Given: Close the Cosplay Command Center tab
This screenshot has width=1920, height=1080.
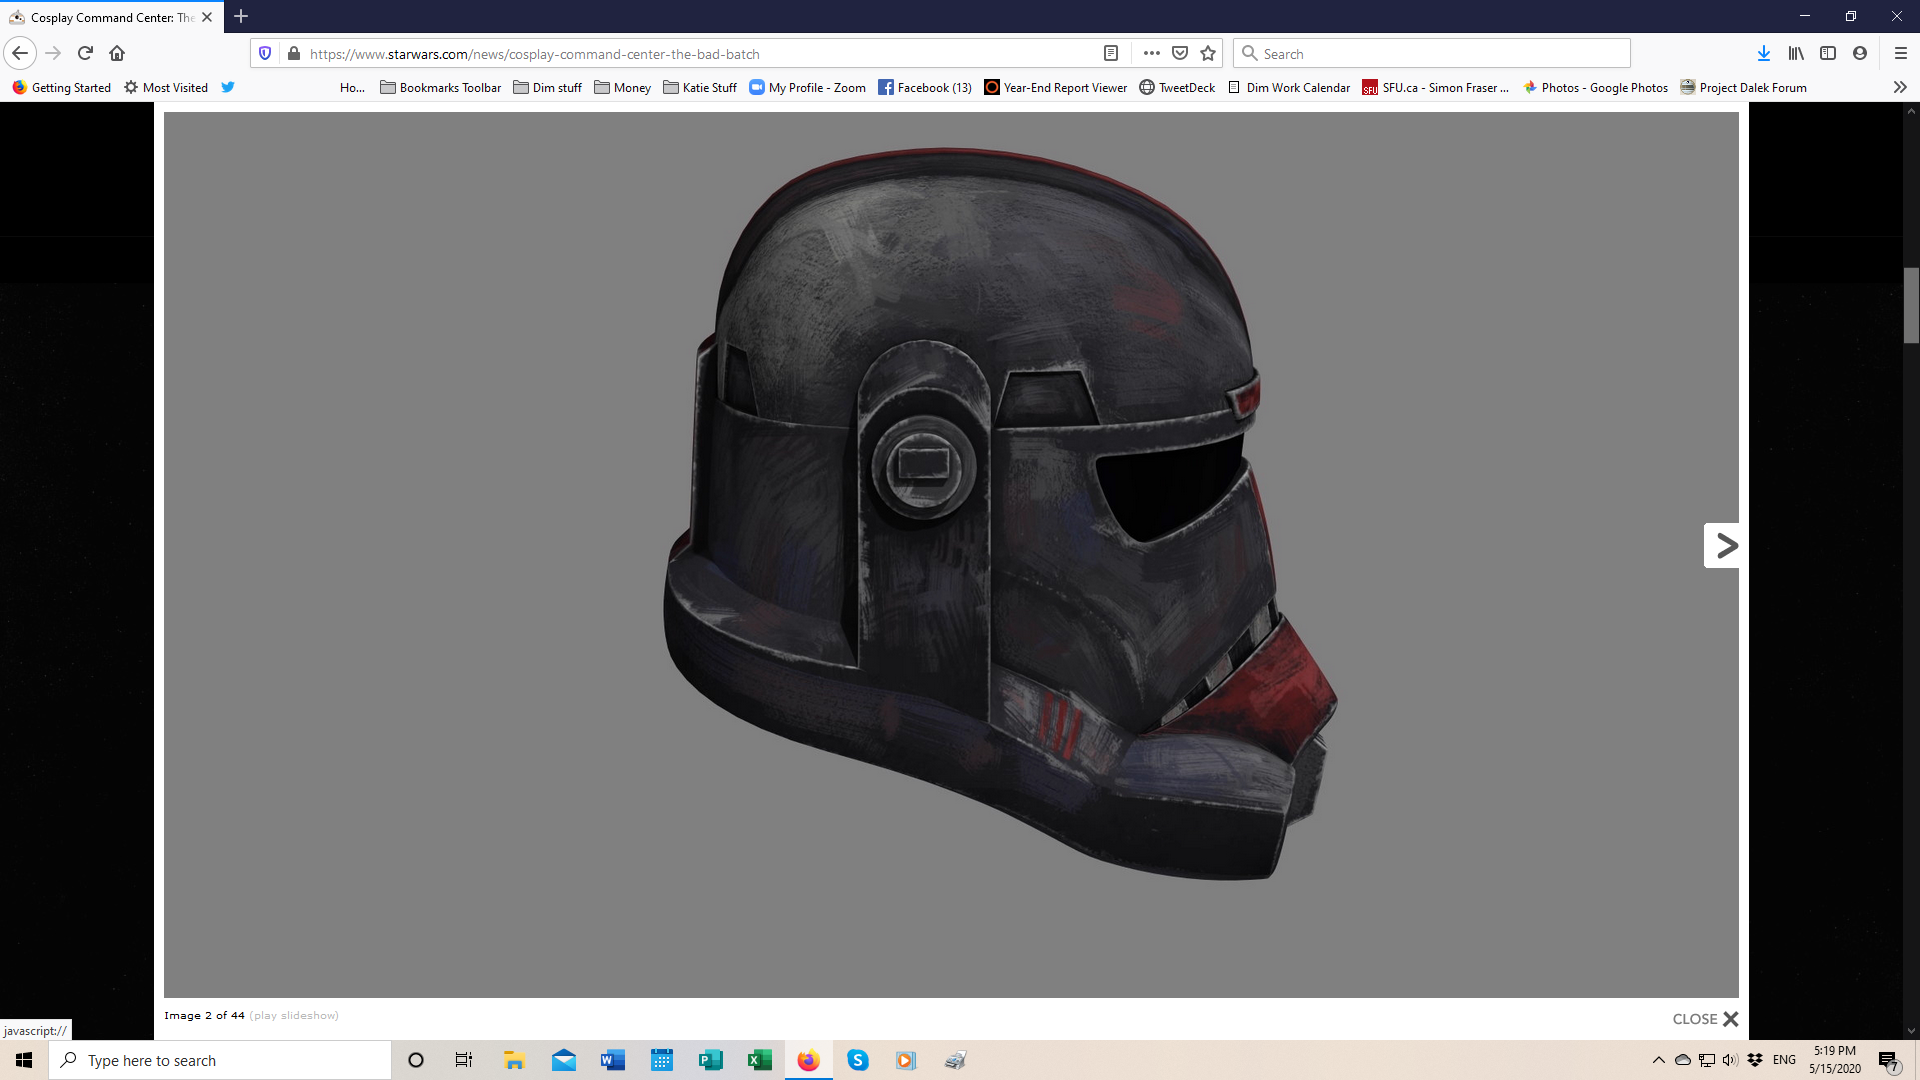Looking at the screenshot, I should pos(207,17).
